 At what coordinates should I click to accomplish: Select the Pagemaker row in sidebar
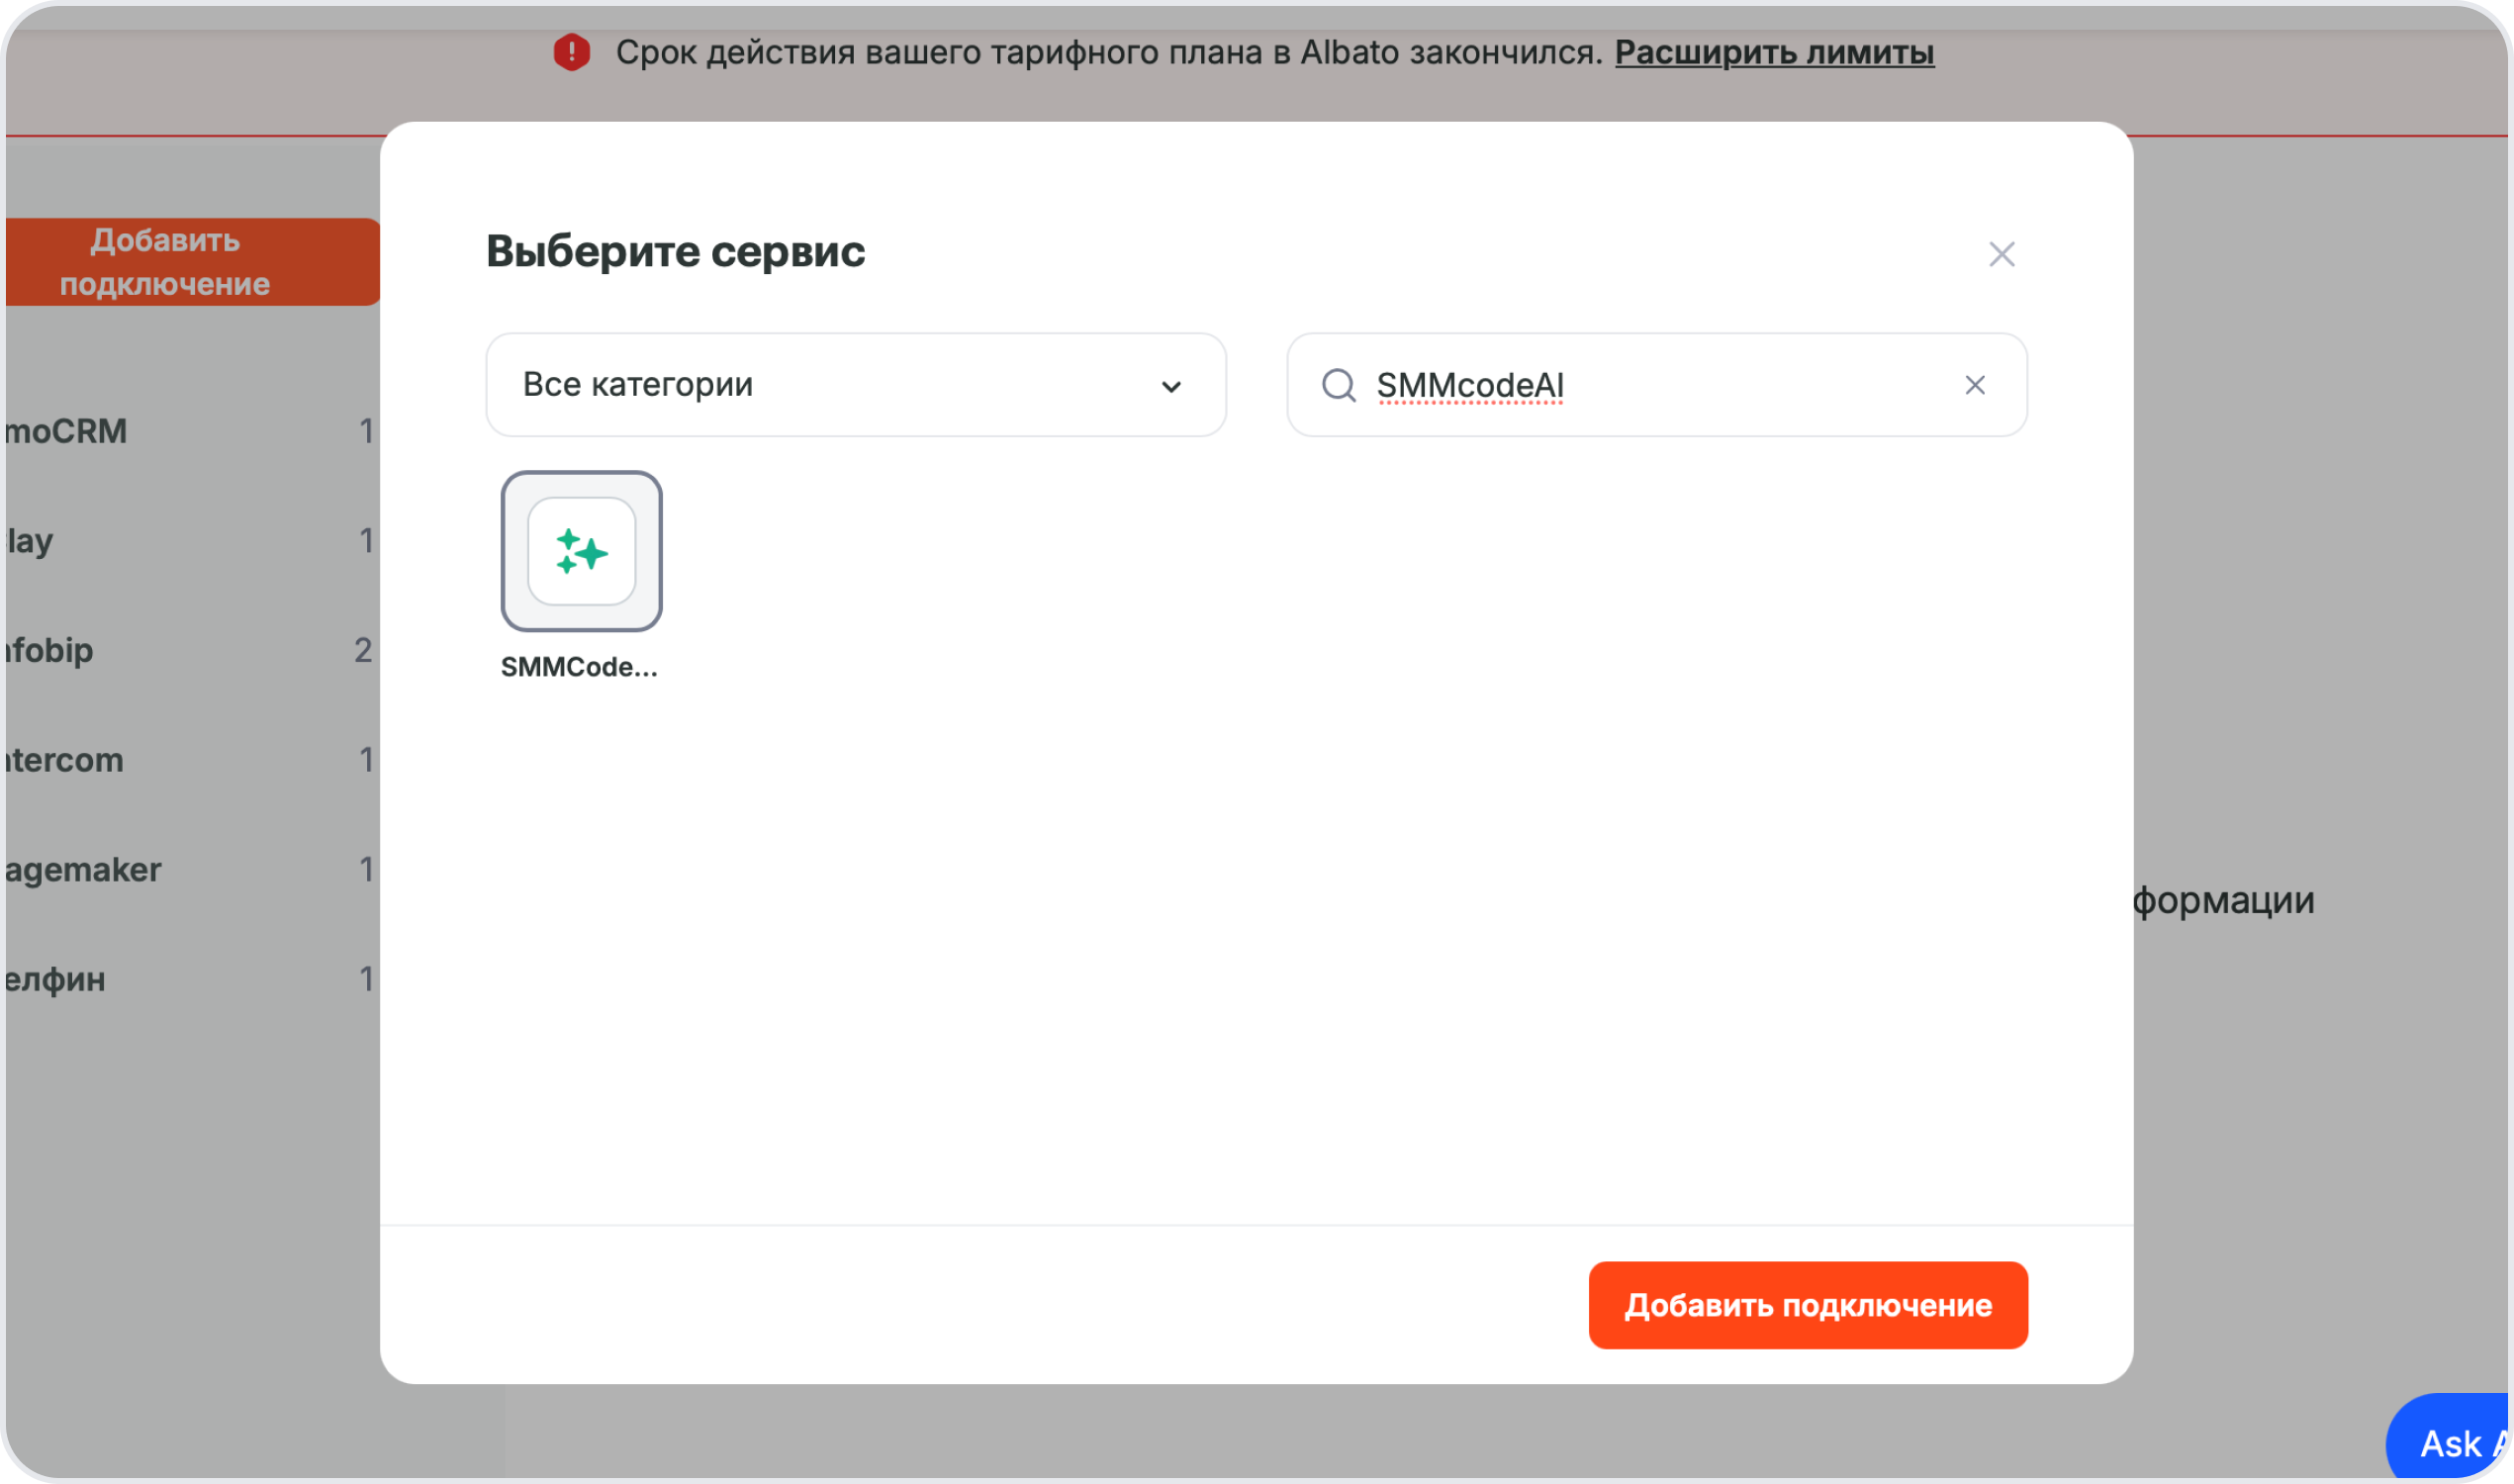(x=190, y=869)
